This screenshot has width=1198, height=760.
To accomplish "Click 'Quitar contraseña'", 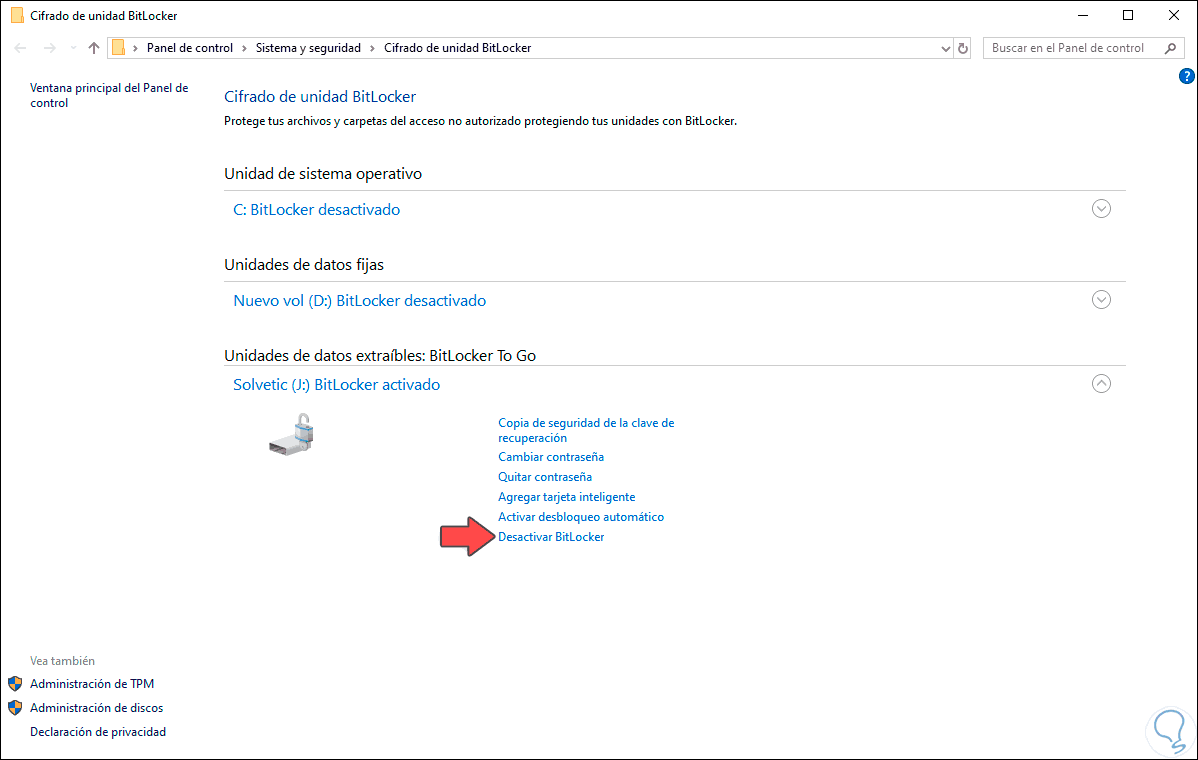I will coord(545,477).
